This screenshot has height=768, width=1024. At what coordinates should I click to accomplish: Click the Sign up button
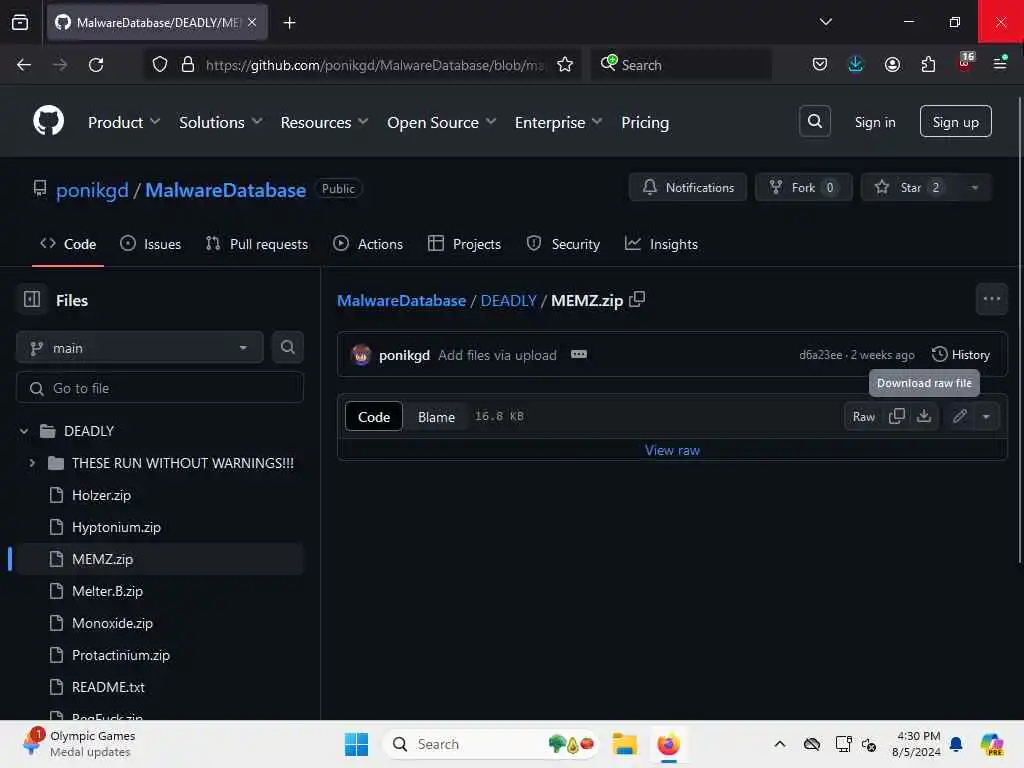tap(955, 121)
